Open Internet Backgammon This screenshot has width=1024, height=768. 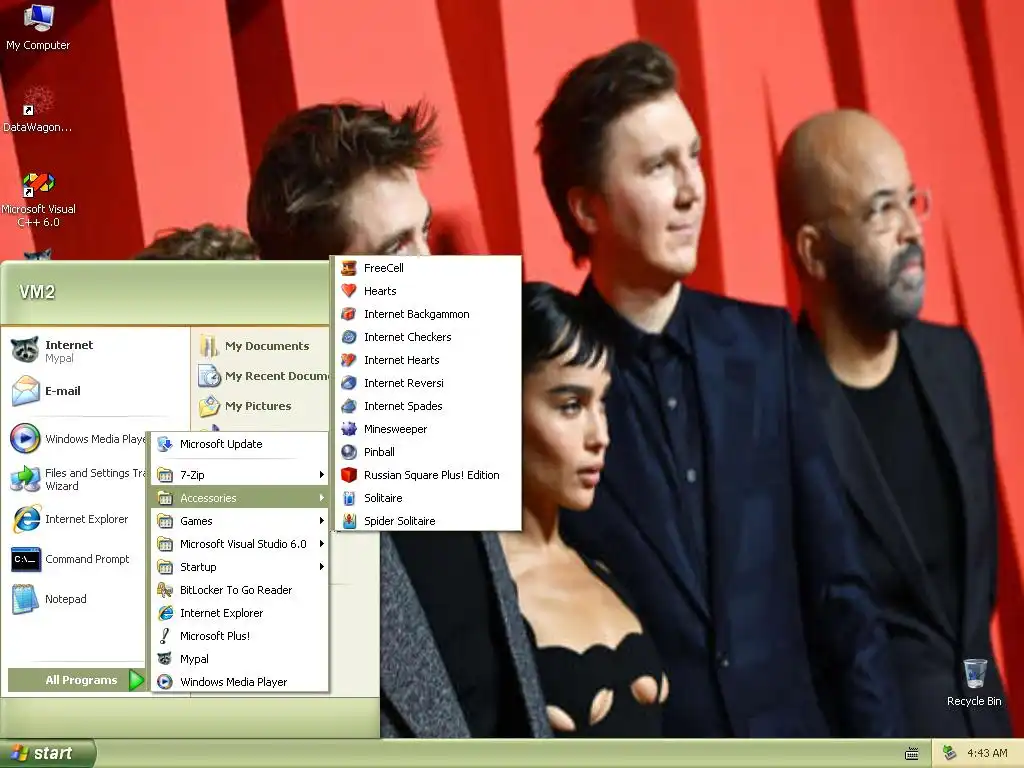[x=428, y=313]
